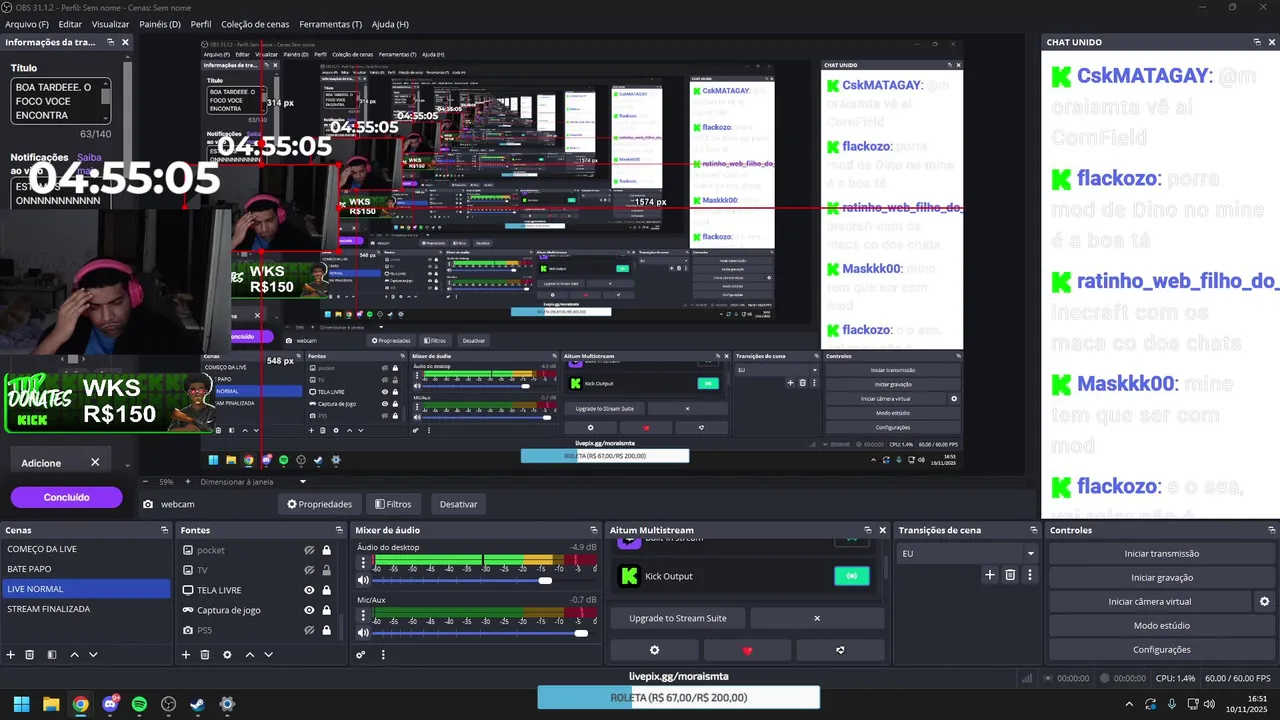
Task: Show the PS5 source with eye icon
Action: click(310, 630)
